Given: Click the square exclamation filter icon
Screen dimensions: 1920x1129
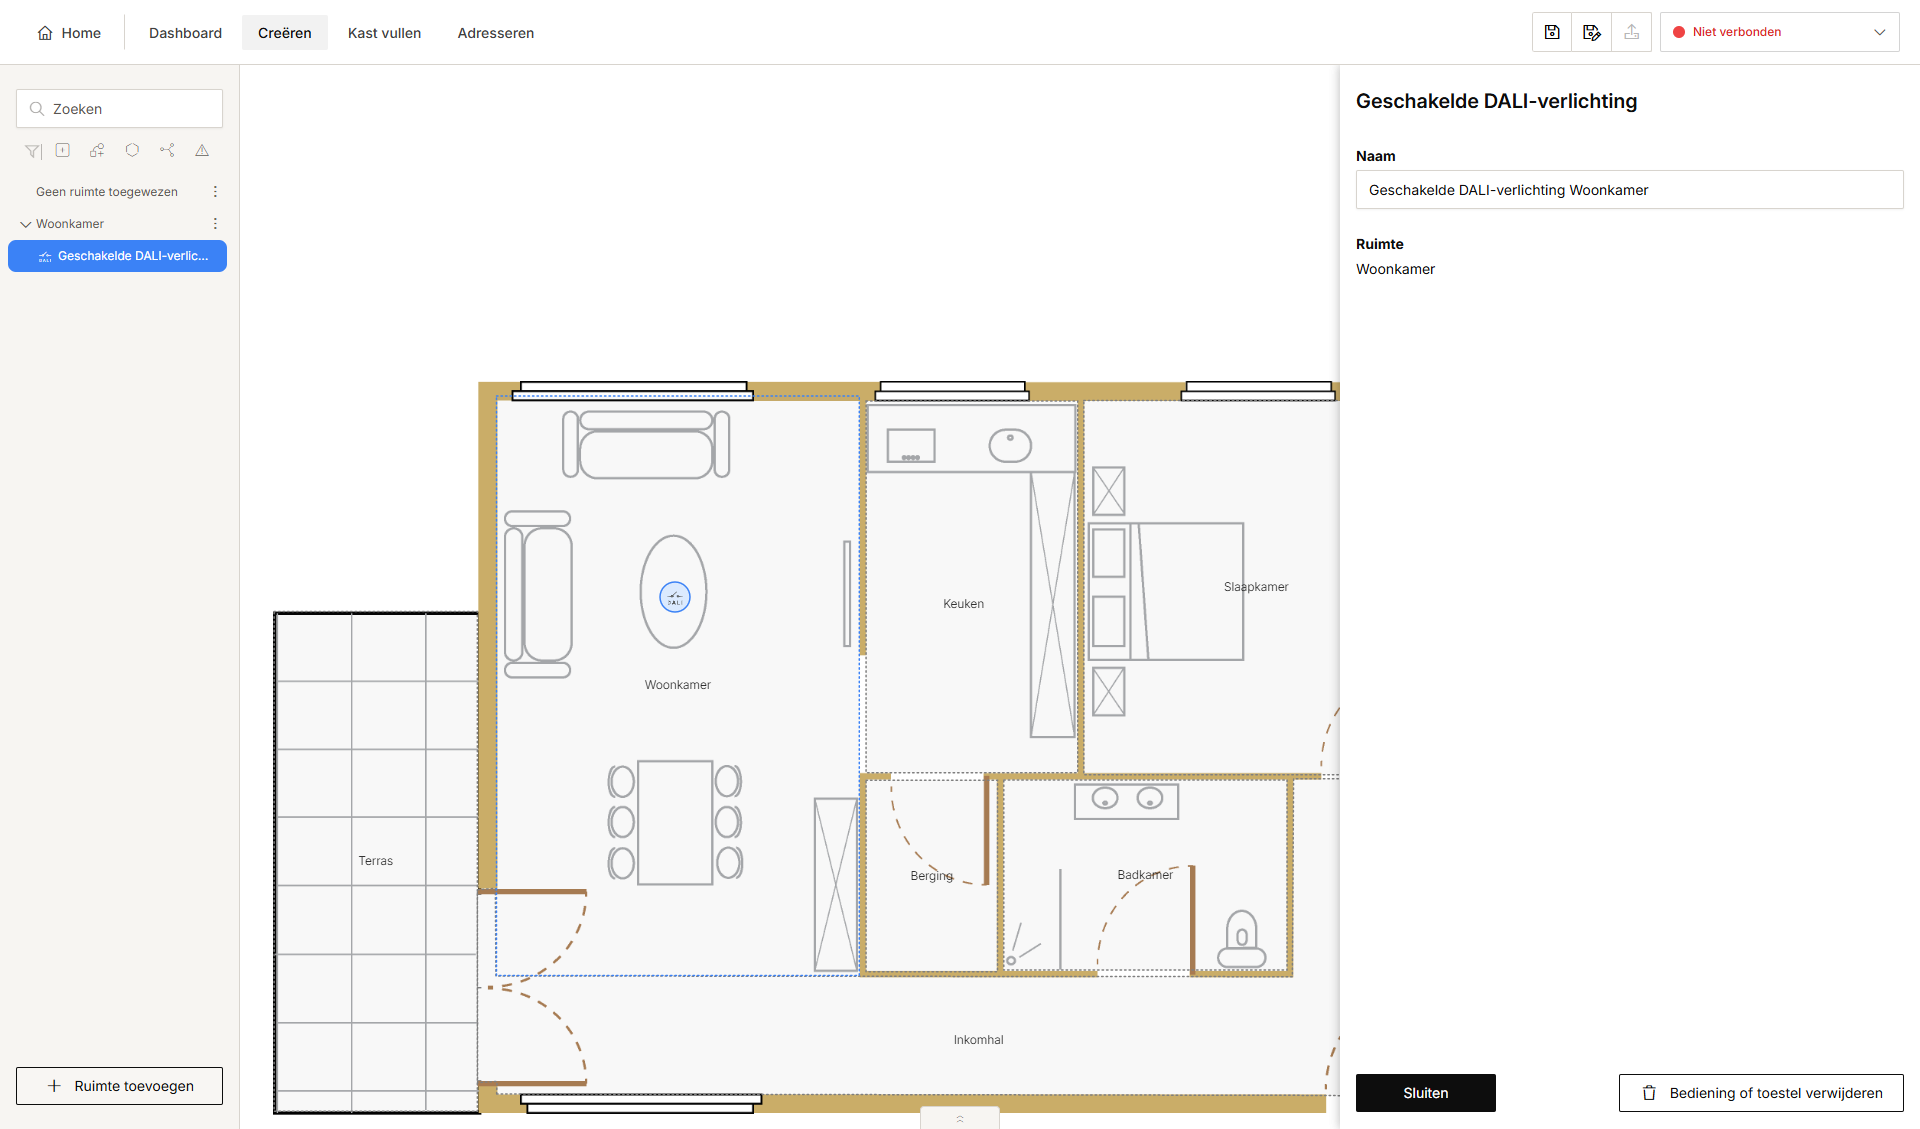Looking at the screenshot, I should coord(63,150).
